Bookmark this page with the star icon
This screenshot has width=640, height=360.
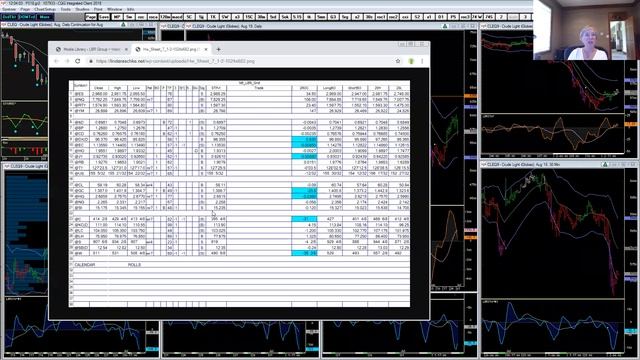click(x=398, y=61)
